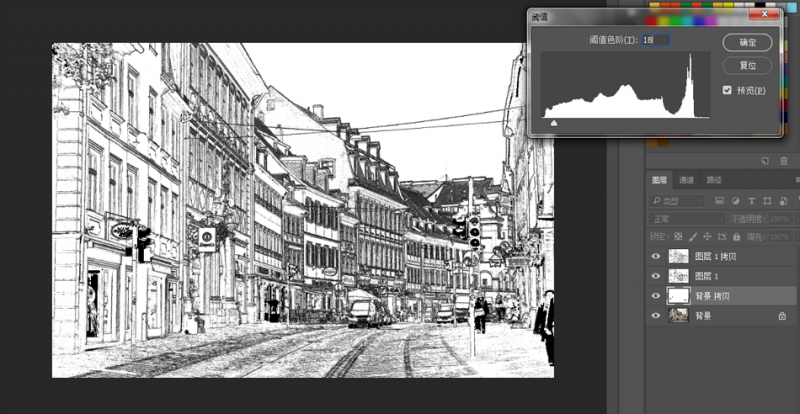
Task: Switch to the 通道 channels tab
Action: [686, 180]
